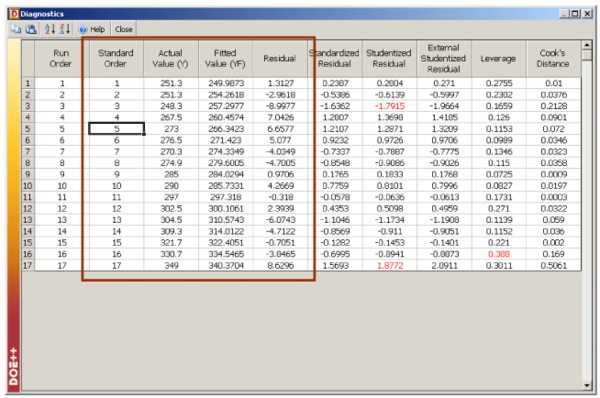Screen dimensions: 600x398
Task: Click the Diagnostics window title icon
Action: 14,14
